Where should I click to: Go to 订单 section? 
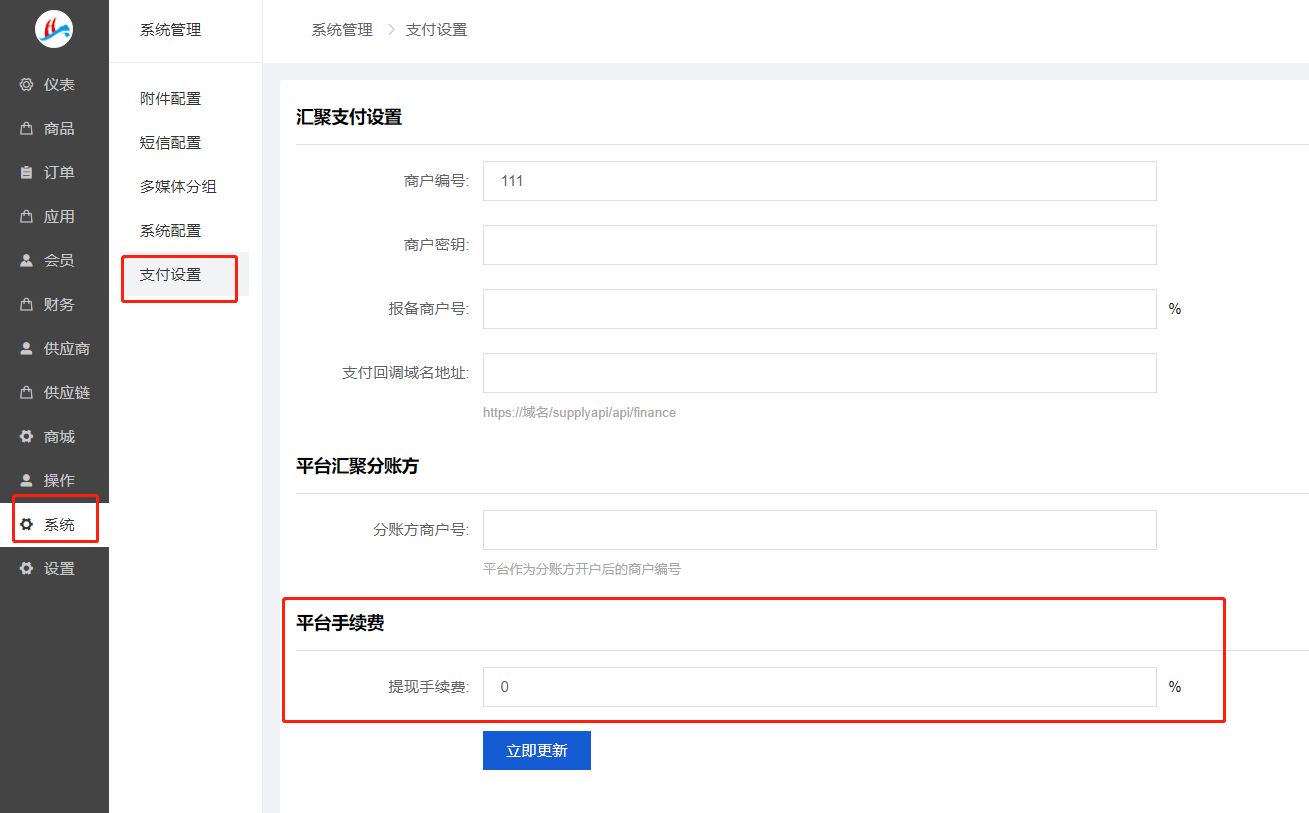click(54, 173)
